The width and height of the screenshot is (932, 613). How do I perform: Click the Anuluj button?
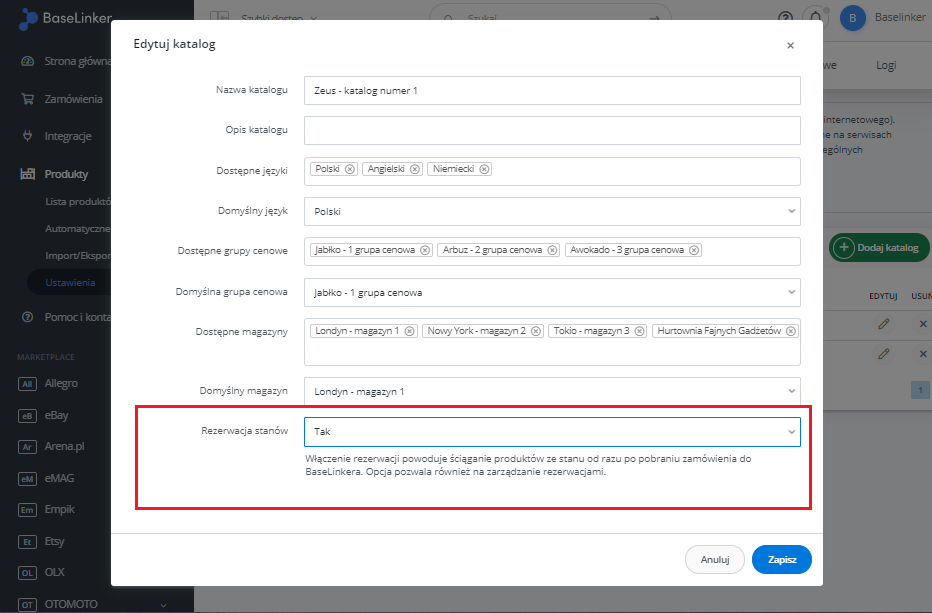coord(714,560)
